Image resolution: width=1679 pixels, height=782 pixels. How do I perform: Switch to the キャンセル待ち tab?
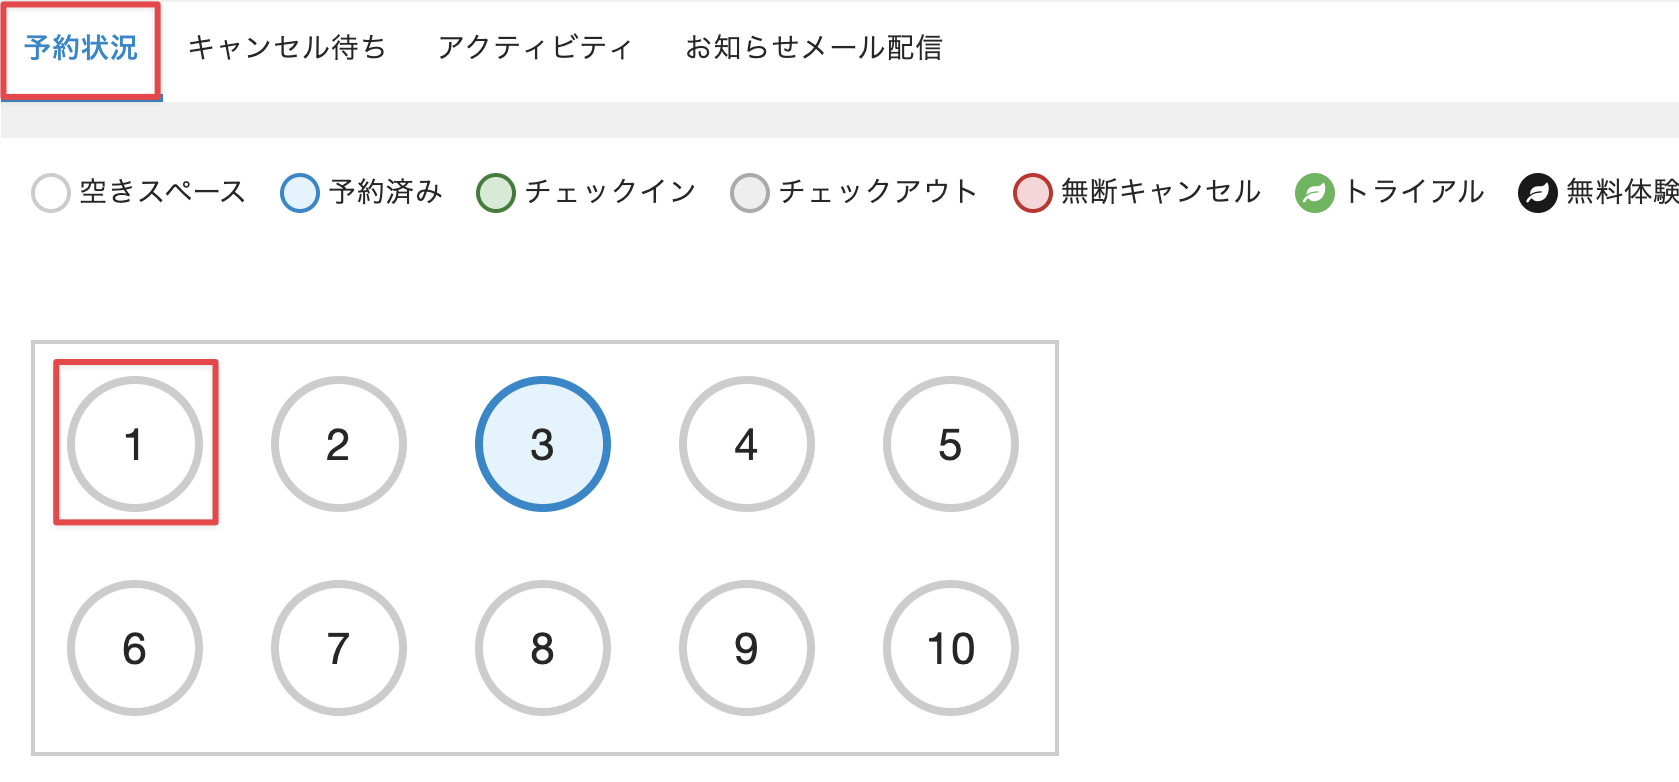tap(287, 48)
